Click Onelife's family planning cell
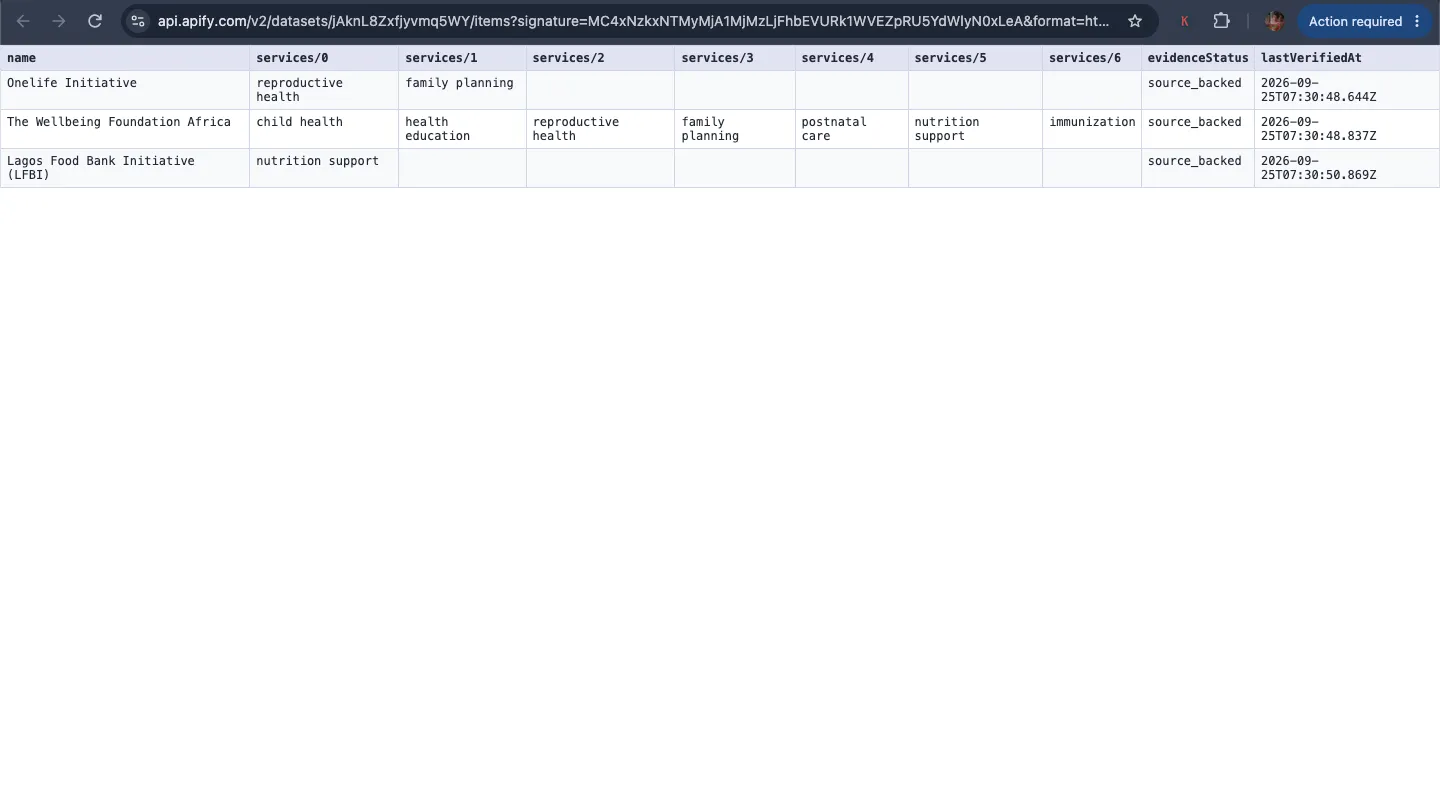This screenshot has width=1440, height=789. click(462, 90)
